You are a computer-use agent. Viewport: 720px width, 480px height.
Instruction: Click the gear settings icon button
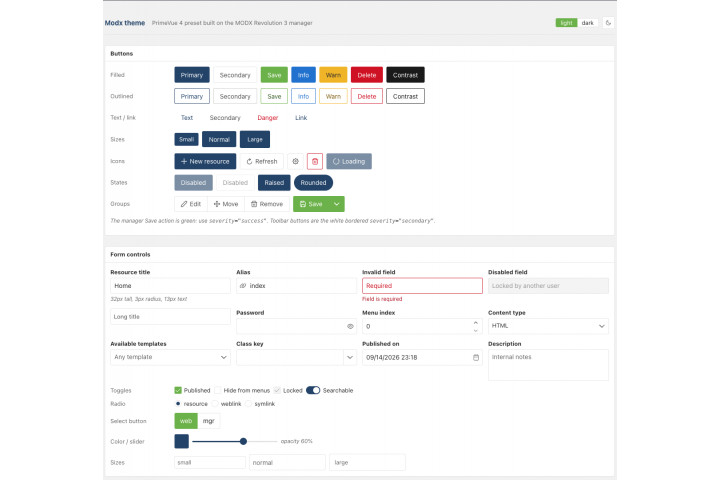click(296, 161)
